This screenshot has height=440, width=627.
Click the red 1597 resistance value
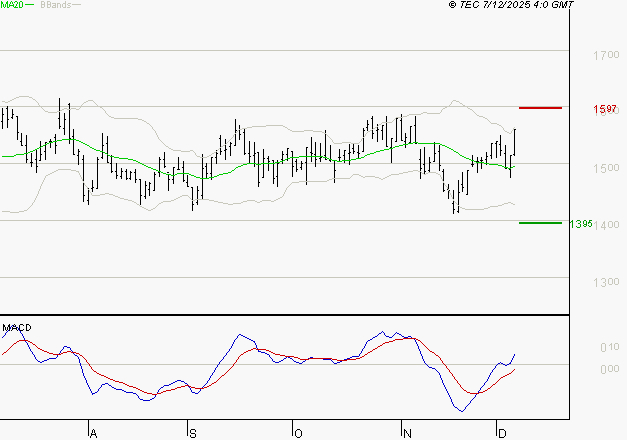(x=605, y=109)
